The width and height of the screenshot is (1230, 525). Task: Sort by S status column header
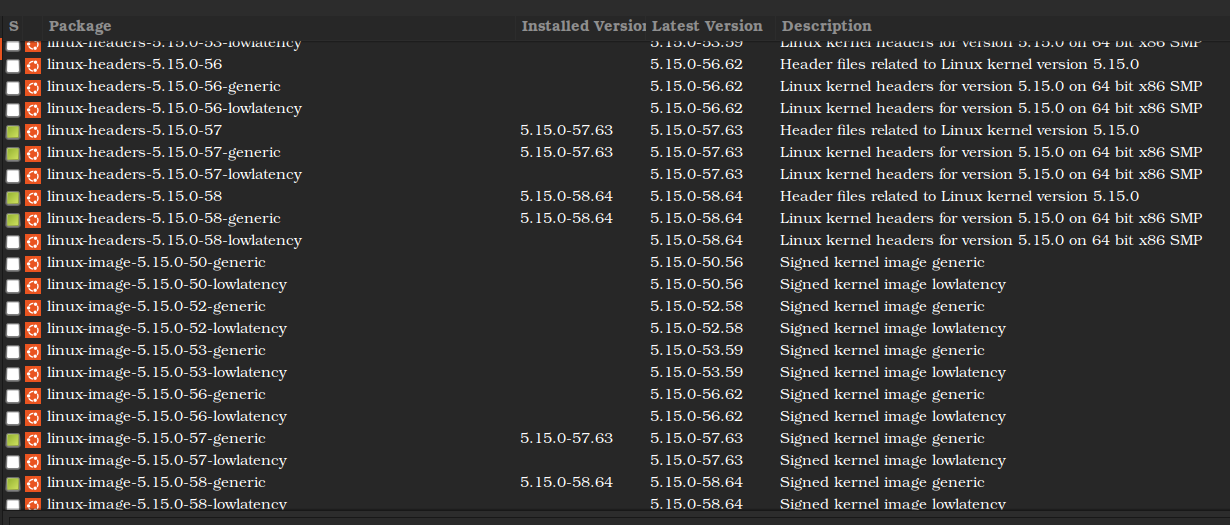click(x=14, y=26)
